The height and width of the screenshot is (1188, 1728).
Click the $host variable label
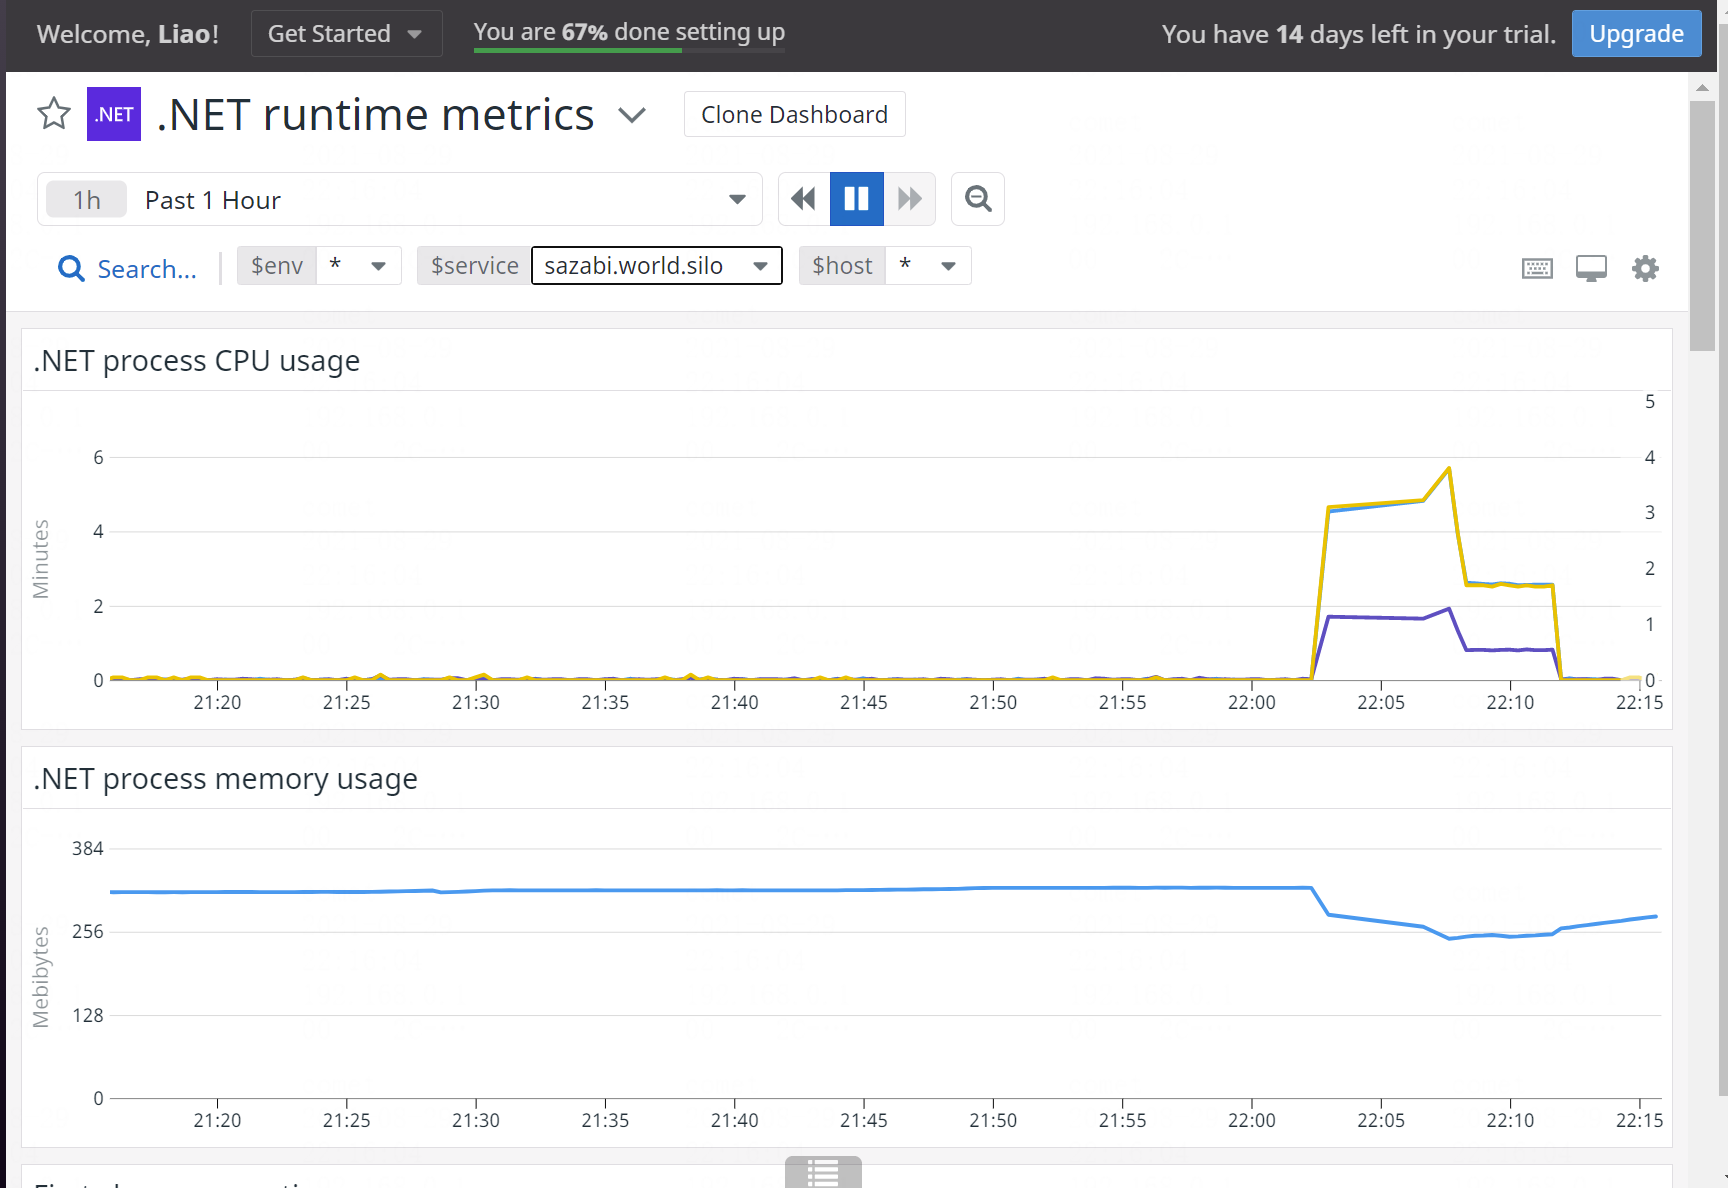point(842,266)
